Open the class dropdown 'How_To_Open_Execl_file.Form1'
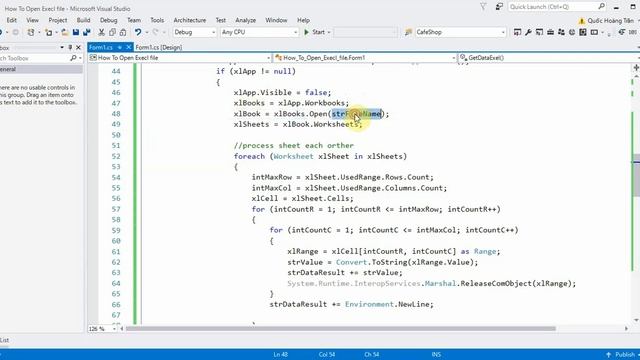 365,58
